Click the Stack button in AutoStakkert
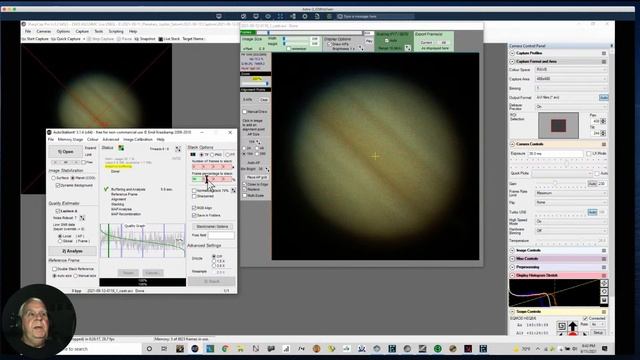This screenshot has width=640, height=360. click(211, 281)
